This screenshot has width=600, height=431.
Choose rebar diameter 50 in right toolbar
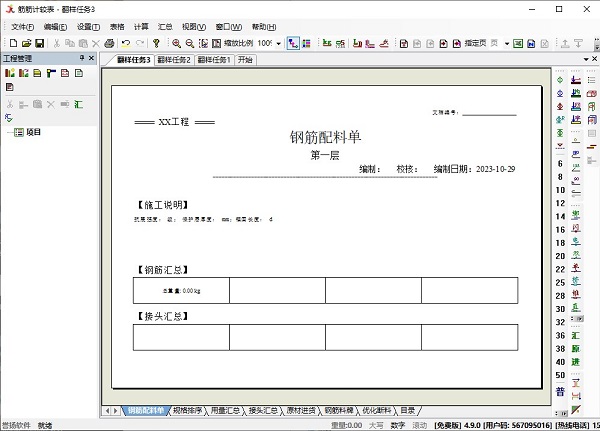(x=560, y=375)
